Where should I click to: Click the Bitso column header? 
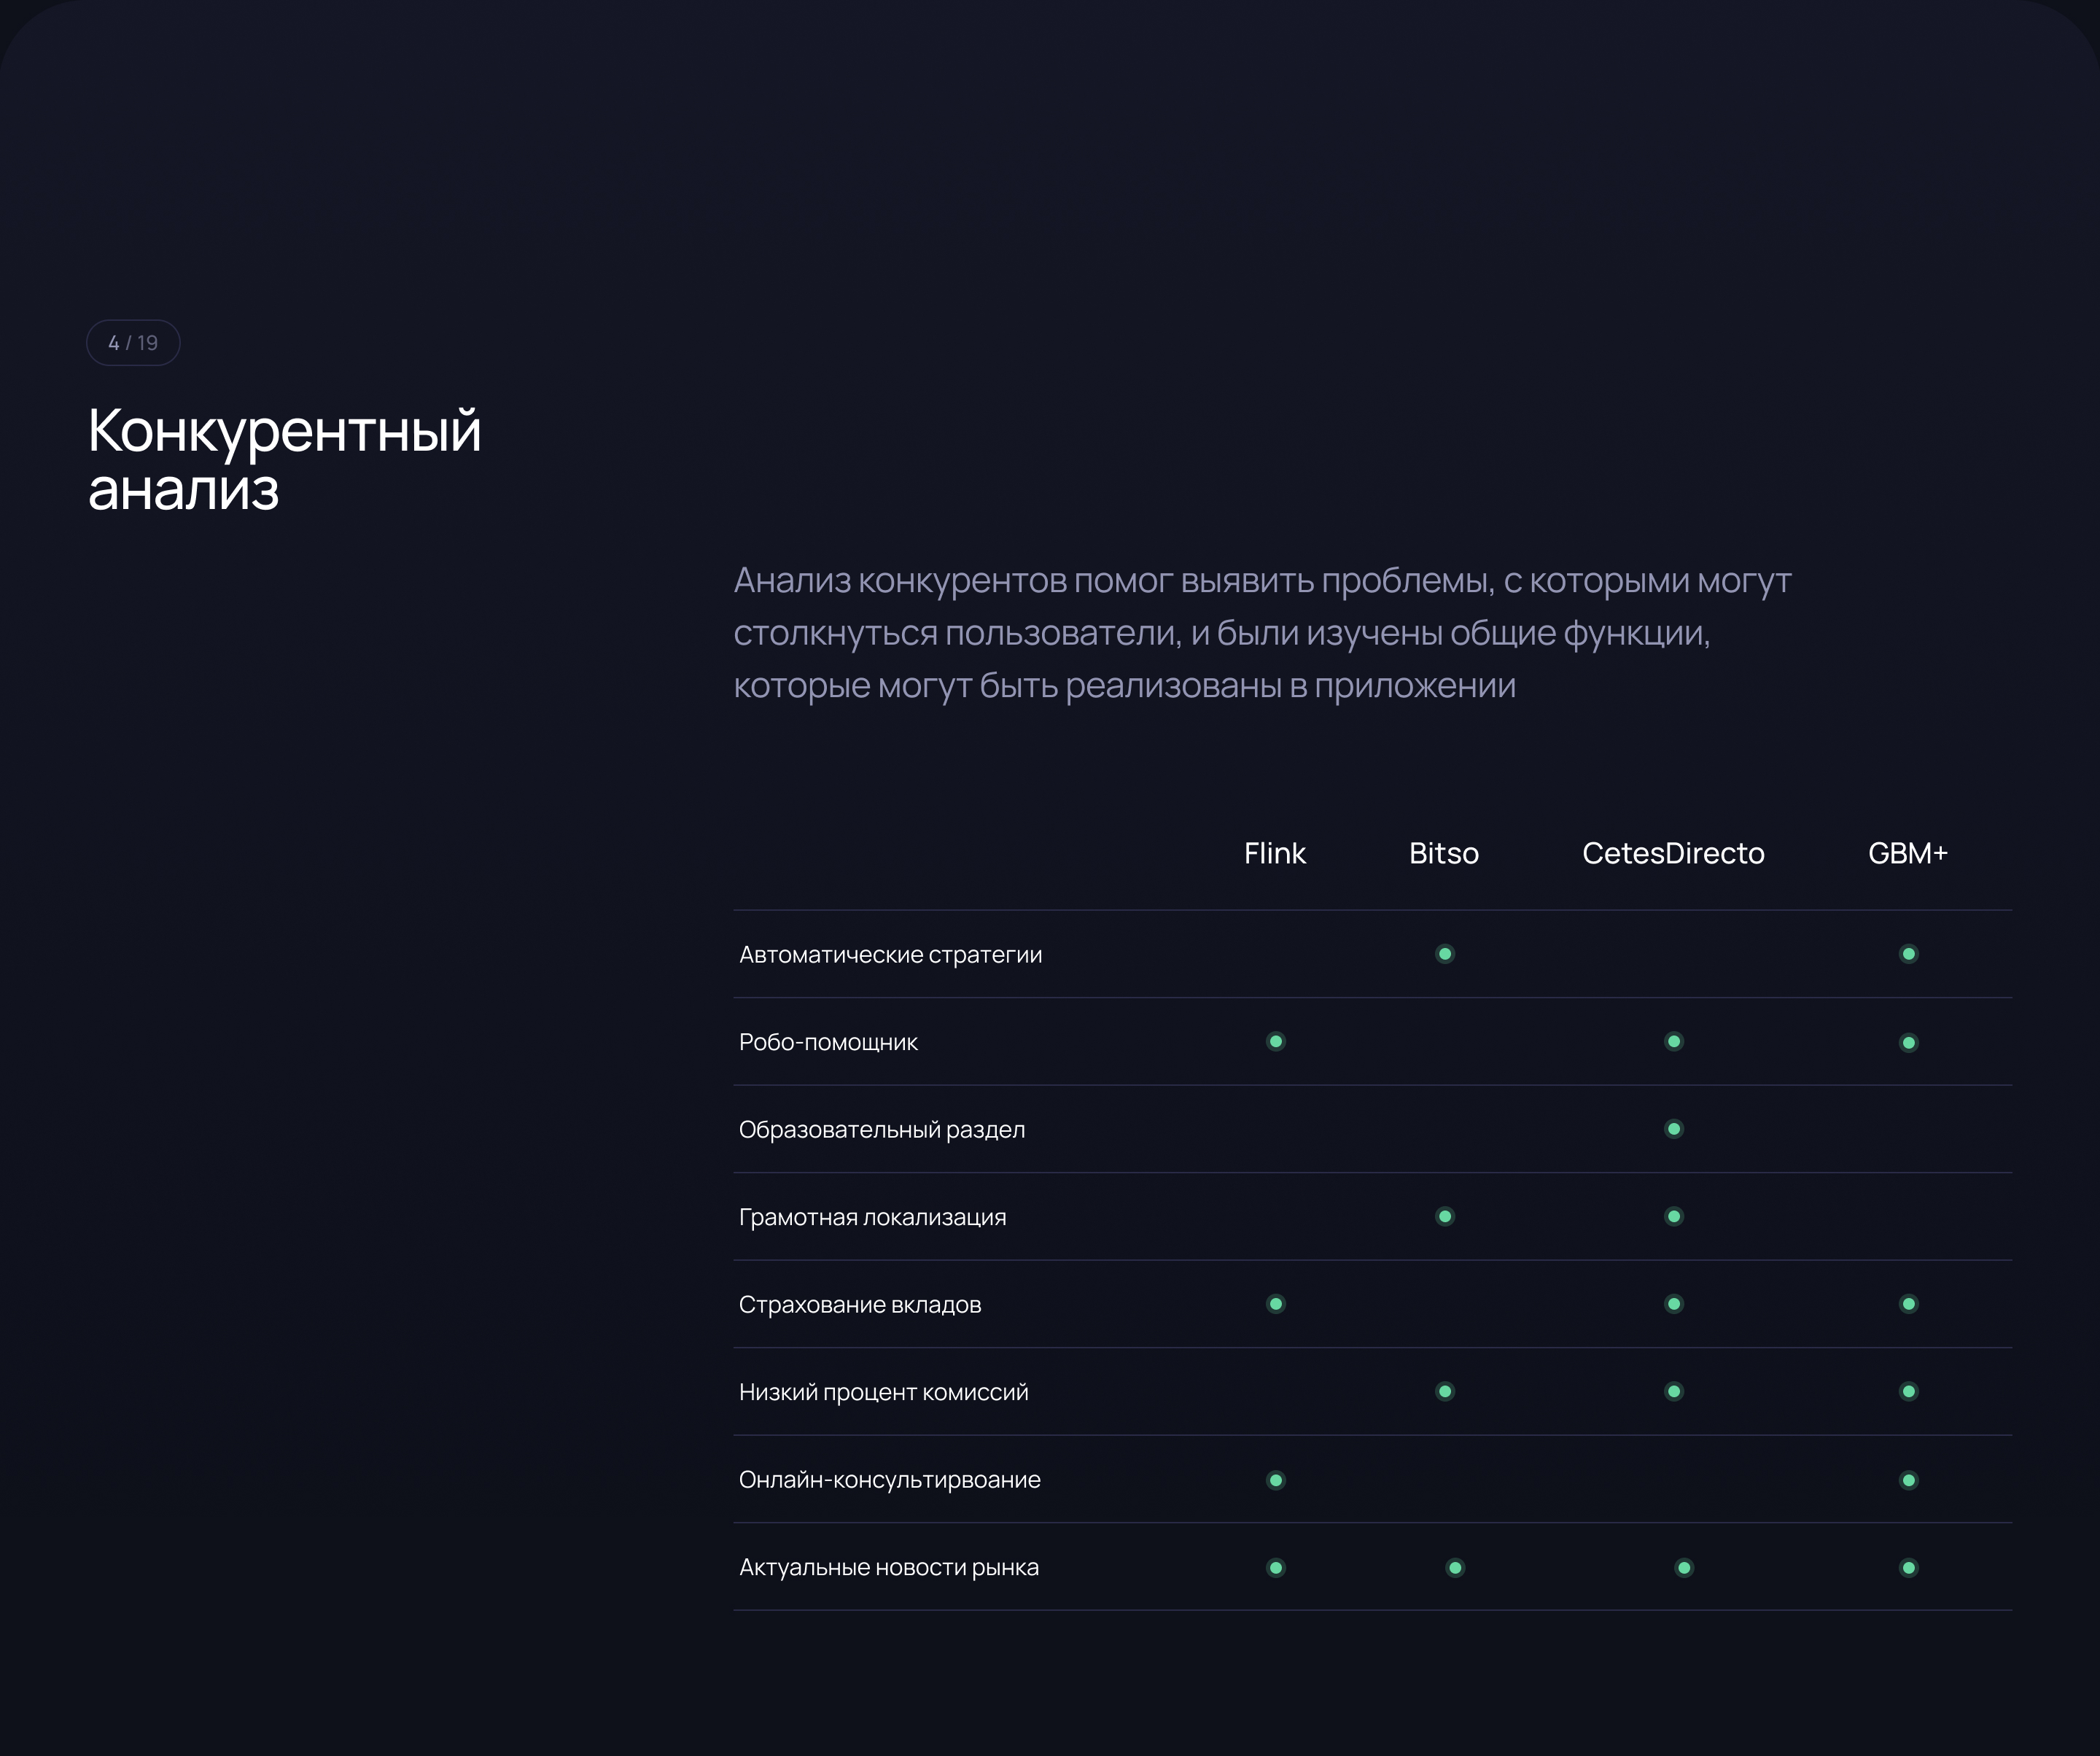coord(1443,853)
